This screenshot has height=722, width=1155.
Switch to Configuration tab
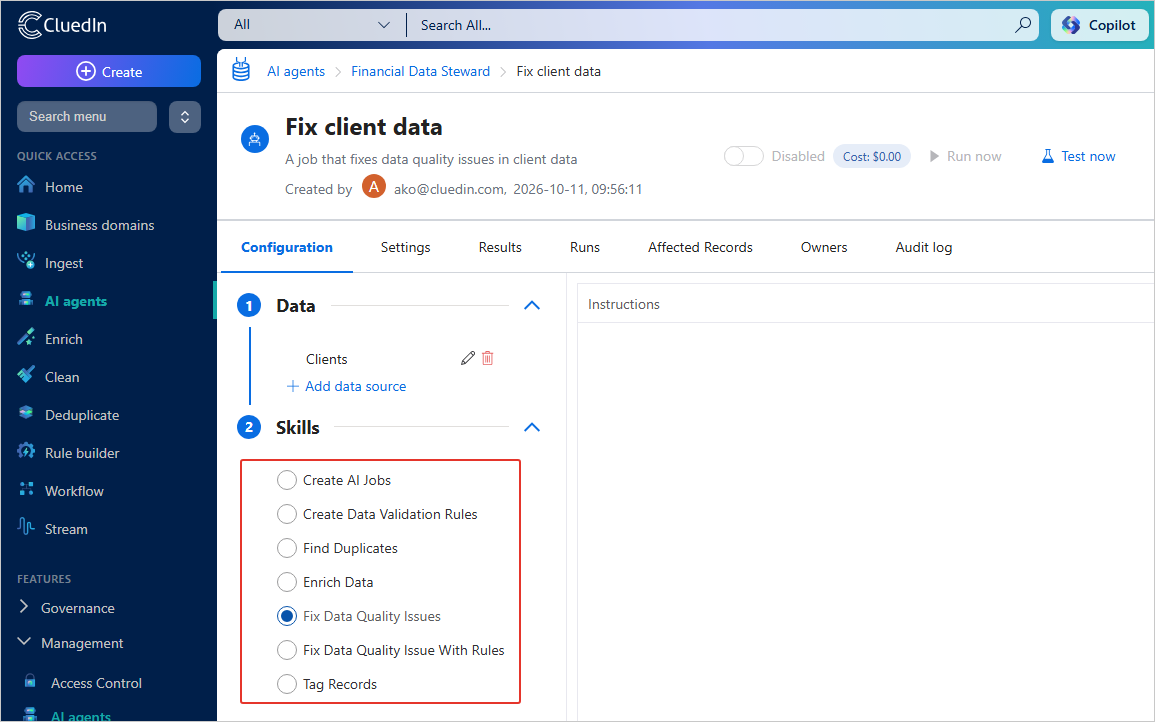[x=287, y=248]
